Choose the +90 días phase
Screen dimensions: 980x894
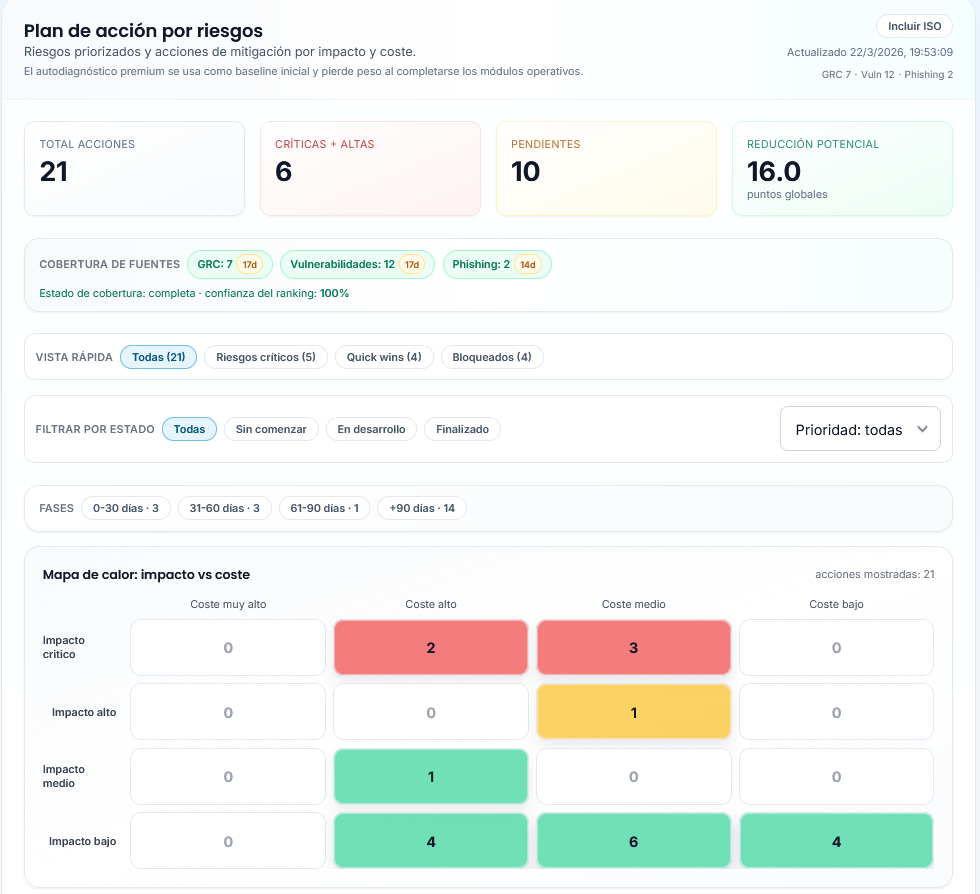[x=422, y=508]
